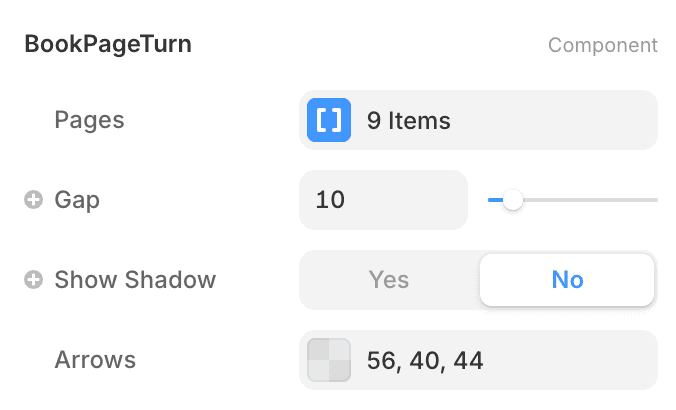Viewport: 676px width, 410px height.
Task: Click the BookPageTurn component title
Action: pyautogui.click(x=108, y=44)
